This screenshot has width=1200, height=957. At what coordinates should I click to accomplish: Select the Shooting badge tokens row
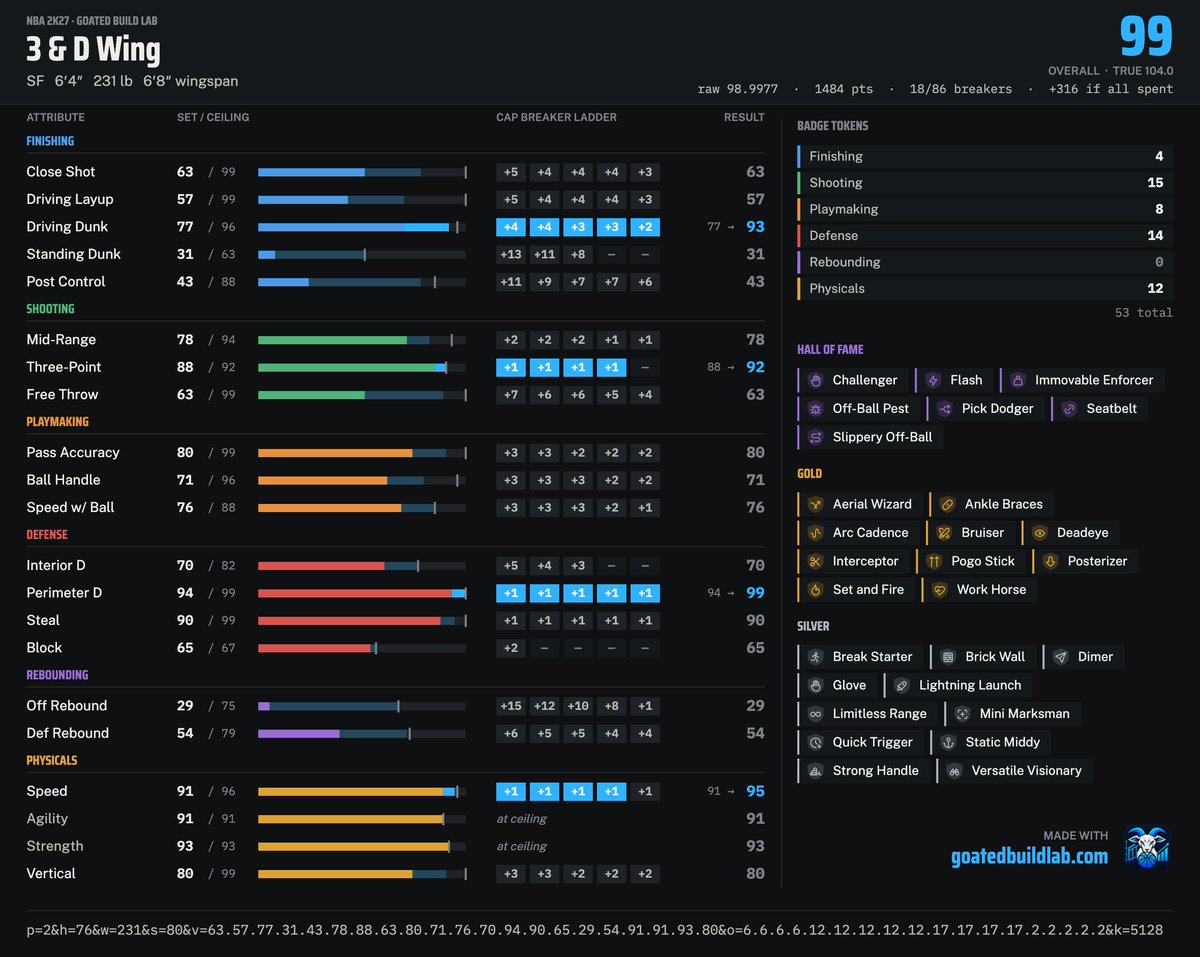pyautogui.click(x=985, y=183)
